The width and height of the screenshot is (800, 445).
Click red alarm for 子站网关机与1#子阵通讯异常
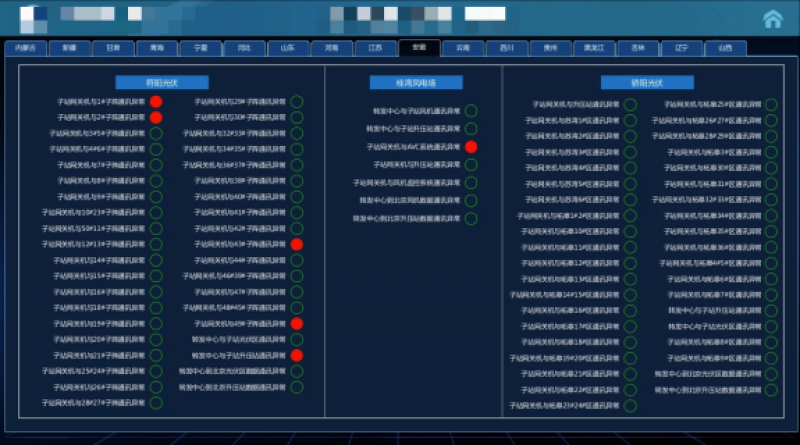pyautogui.click(x=156, y=102)
